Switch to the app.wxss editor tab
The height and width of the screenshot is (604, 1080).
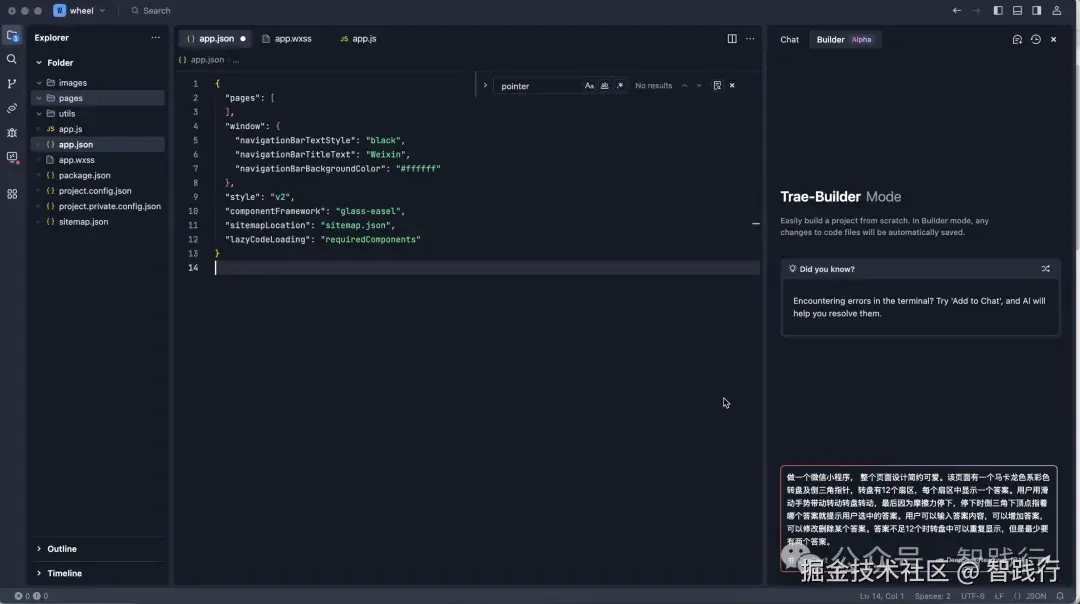287,39
